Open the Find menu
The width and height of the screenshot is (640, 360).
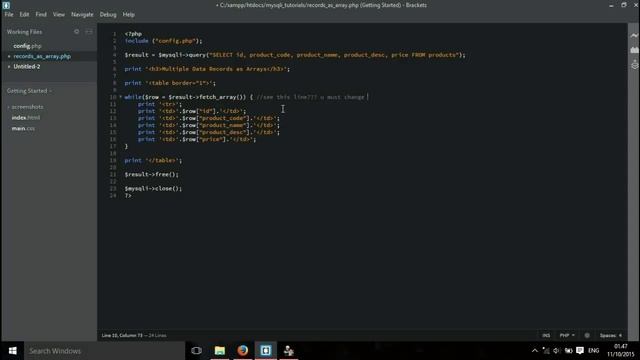[x=41, y=14]
